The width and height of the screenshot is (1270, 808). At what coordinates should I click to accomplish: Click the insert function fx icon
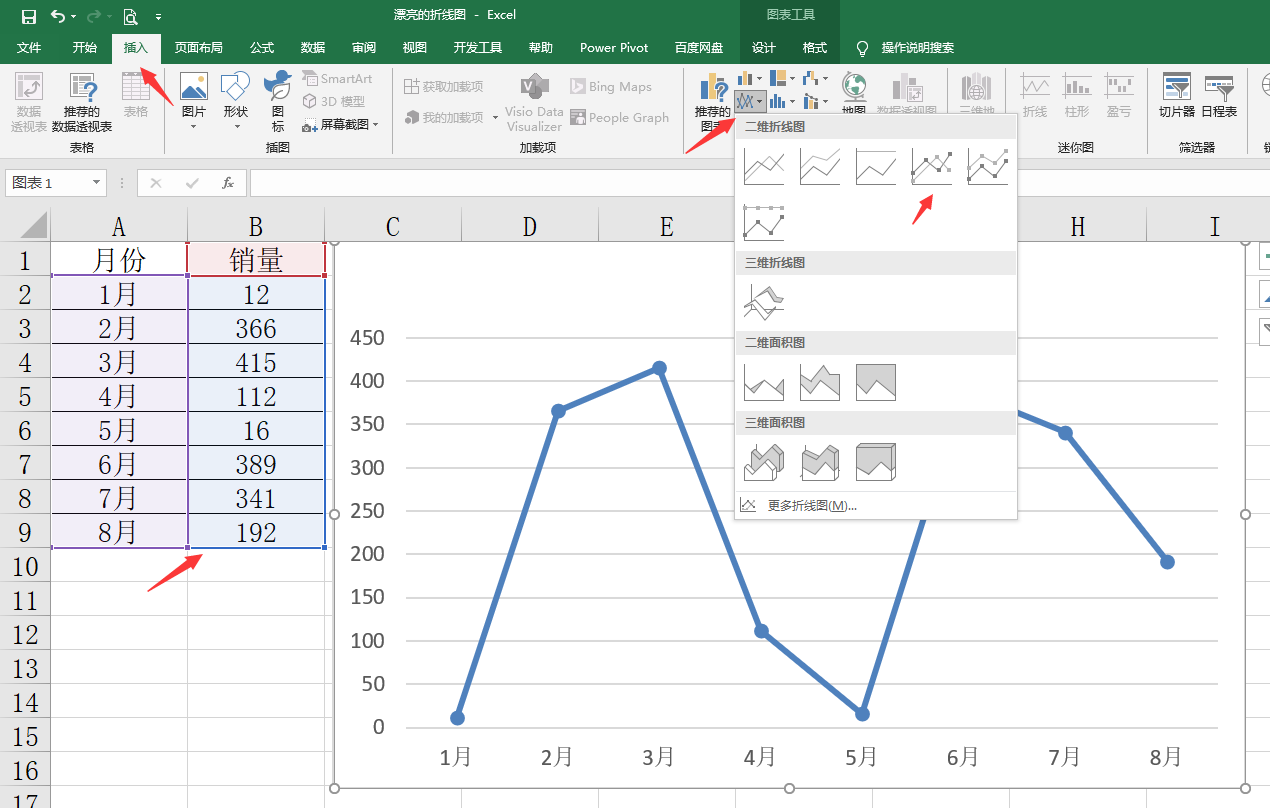(x=228, y=183)
